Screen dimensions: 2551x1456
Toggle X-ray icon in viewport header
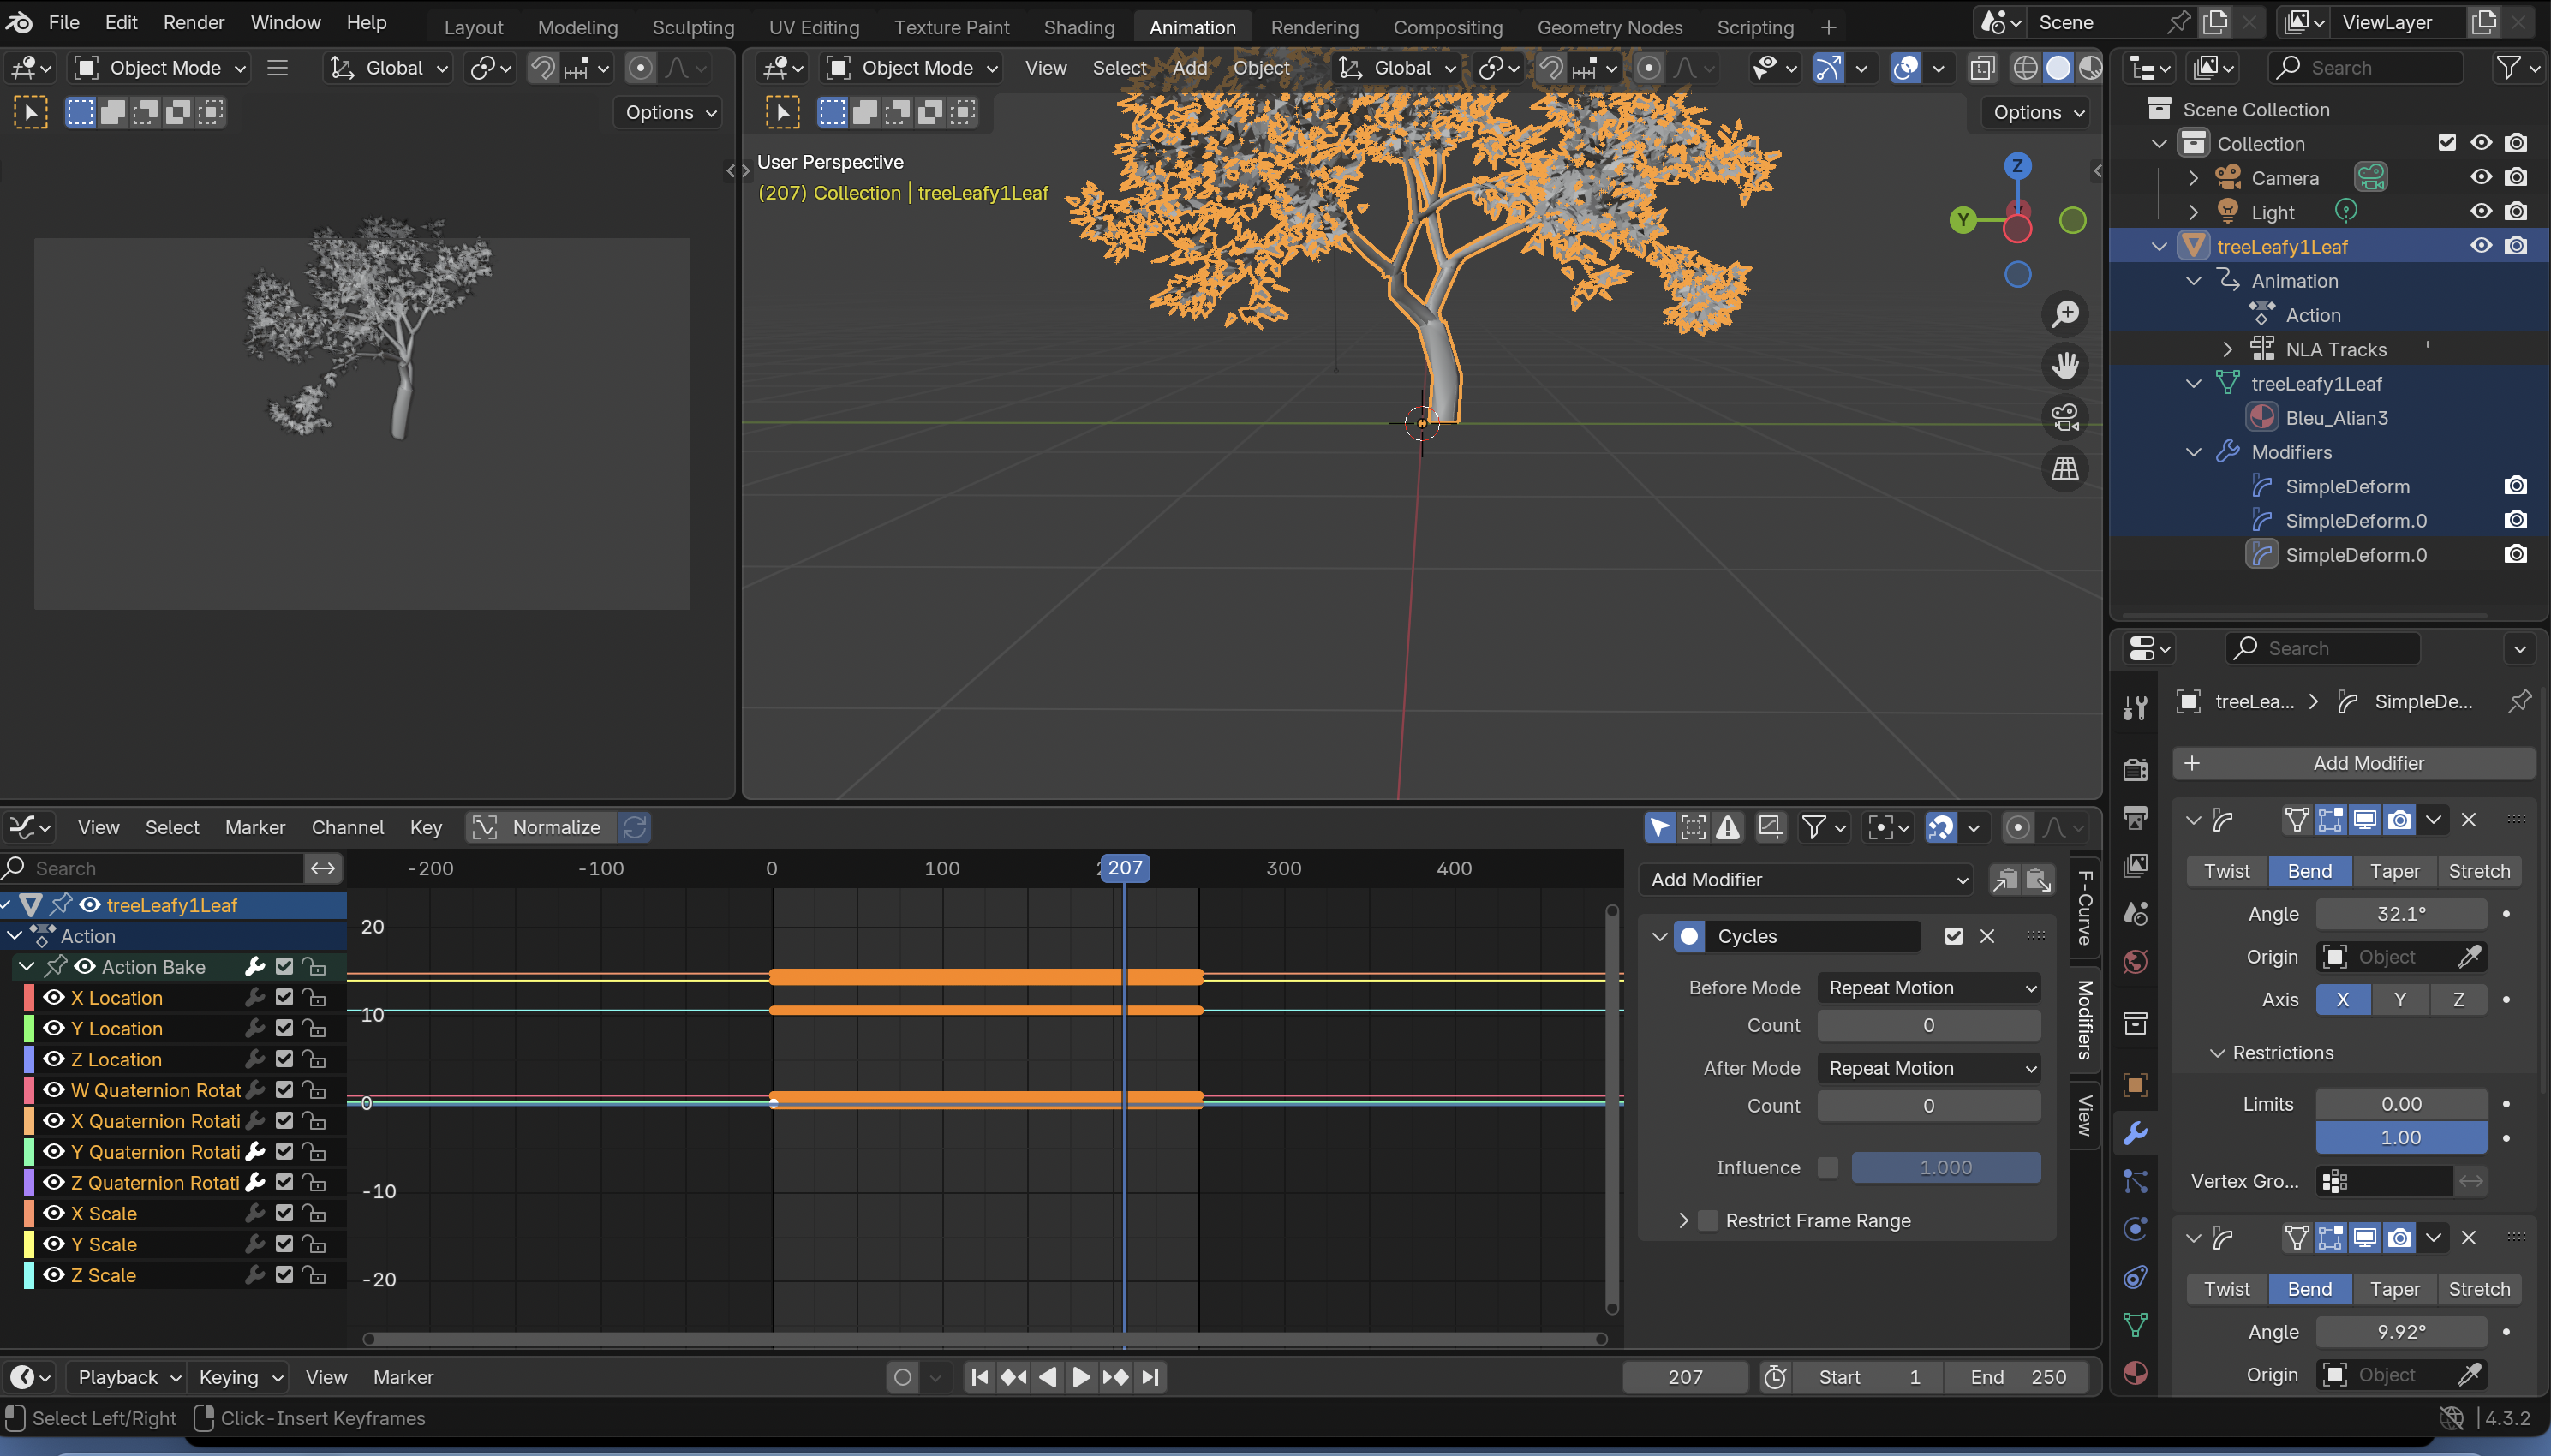pyautogui.click(x=1982, y=68)
